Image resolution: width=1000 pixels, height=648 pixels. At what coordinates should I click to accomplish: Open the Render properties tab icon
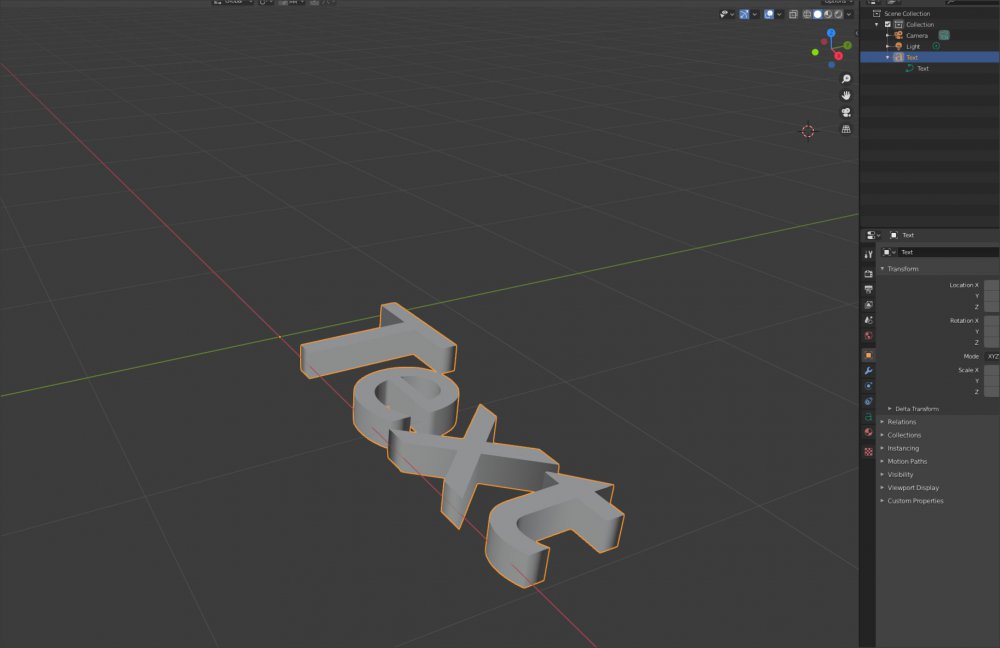coord(868,273)
